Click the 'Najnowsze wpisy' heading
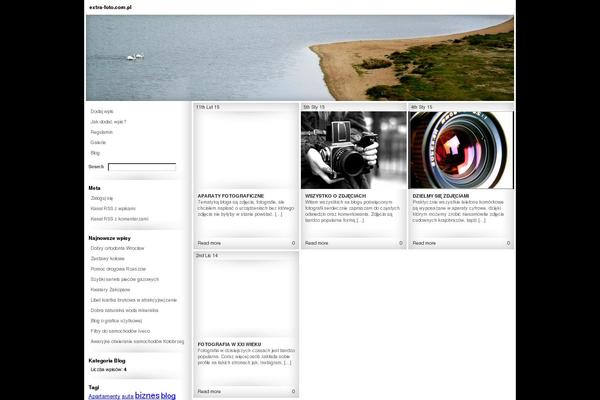This screenshot has width=600, height=400. coord(109,238)
